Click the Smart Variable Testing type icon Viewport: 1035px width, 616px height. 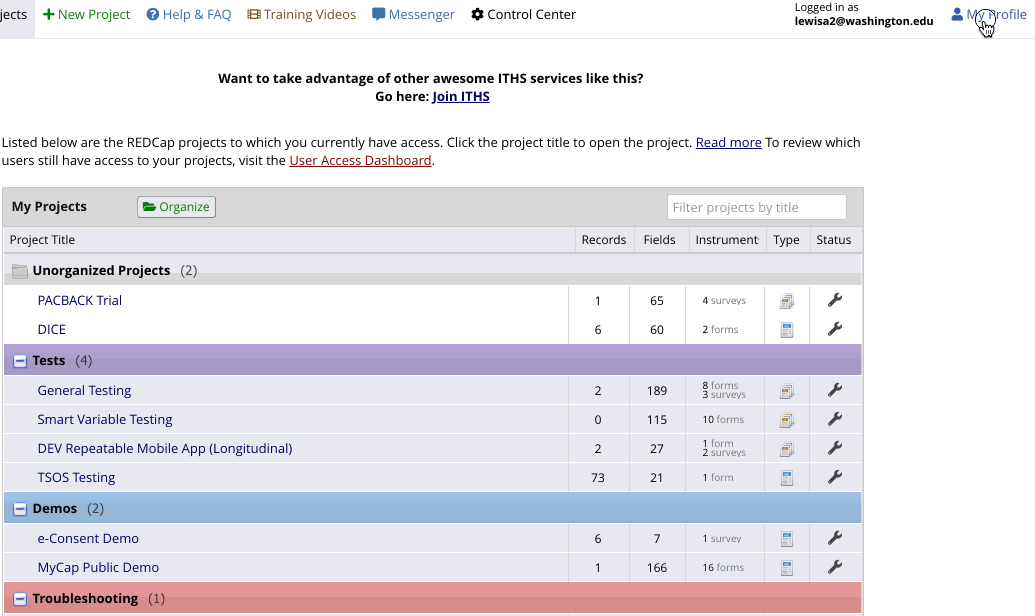pos(786,420)
